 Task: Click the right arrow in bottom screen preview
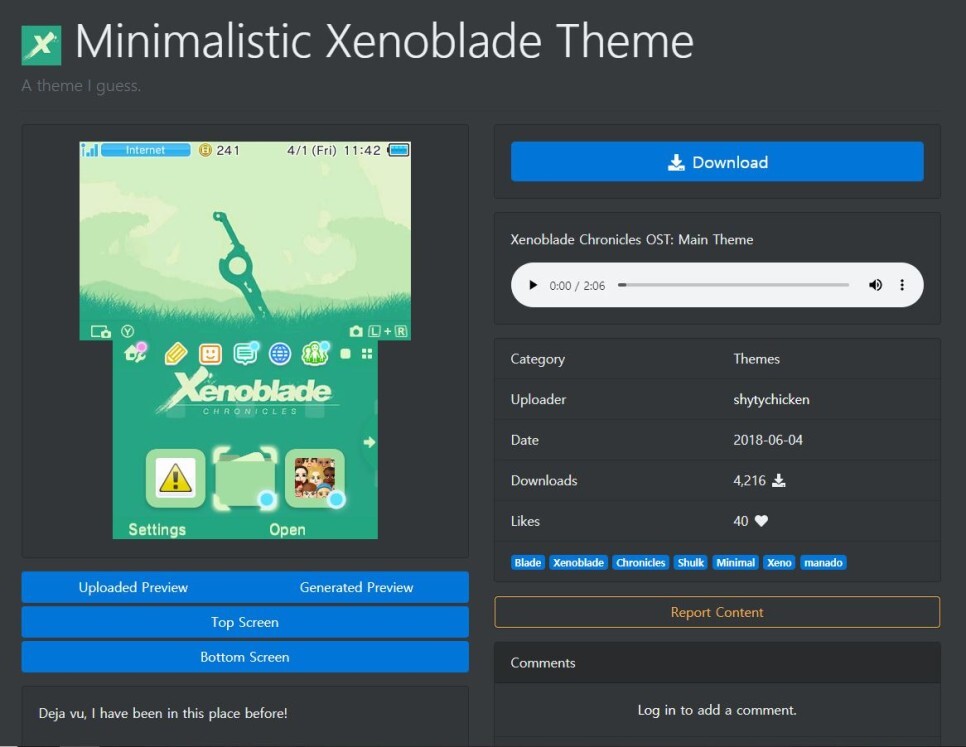click(x=369, y=442)
